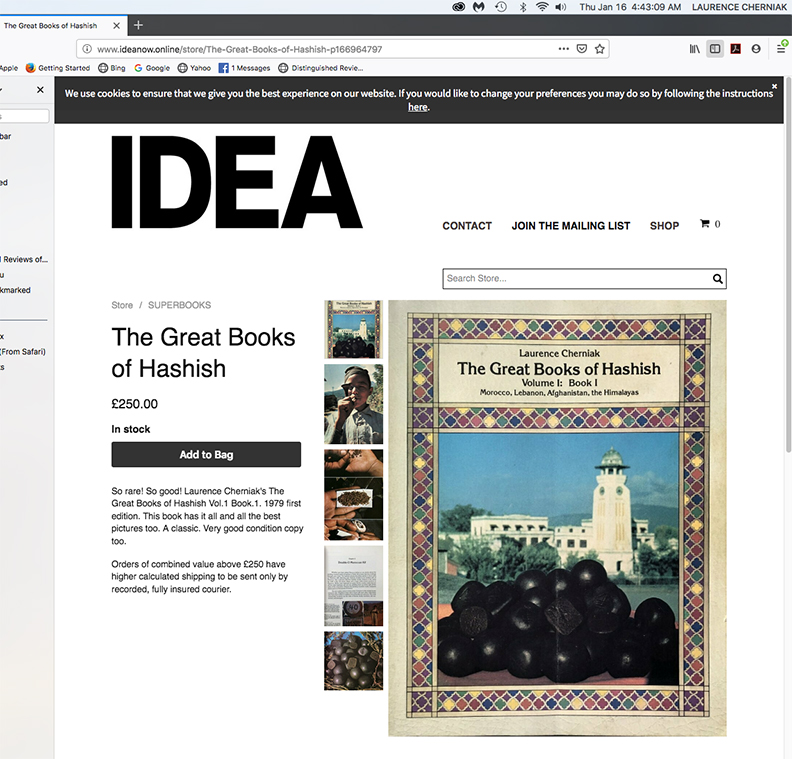
Task: Dismiss the cookie notice banner
Action: click(x=774, y=86)
